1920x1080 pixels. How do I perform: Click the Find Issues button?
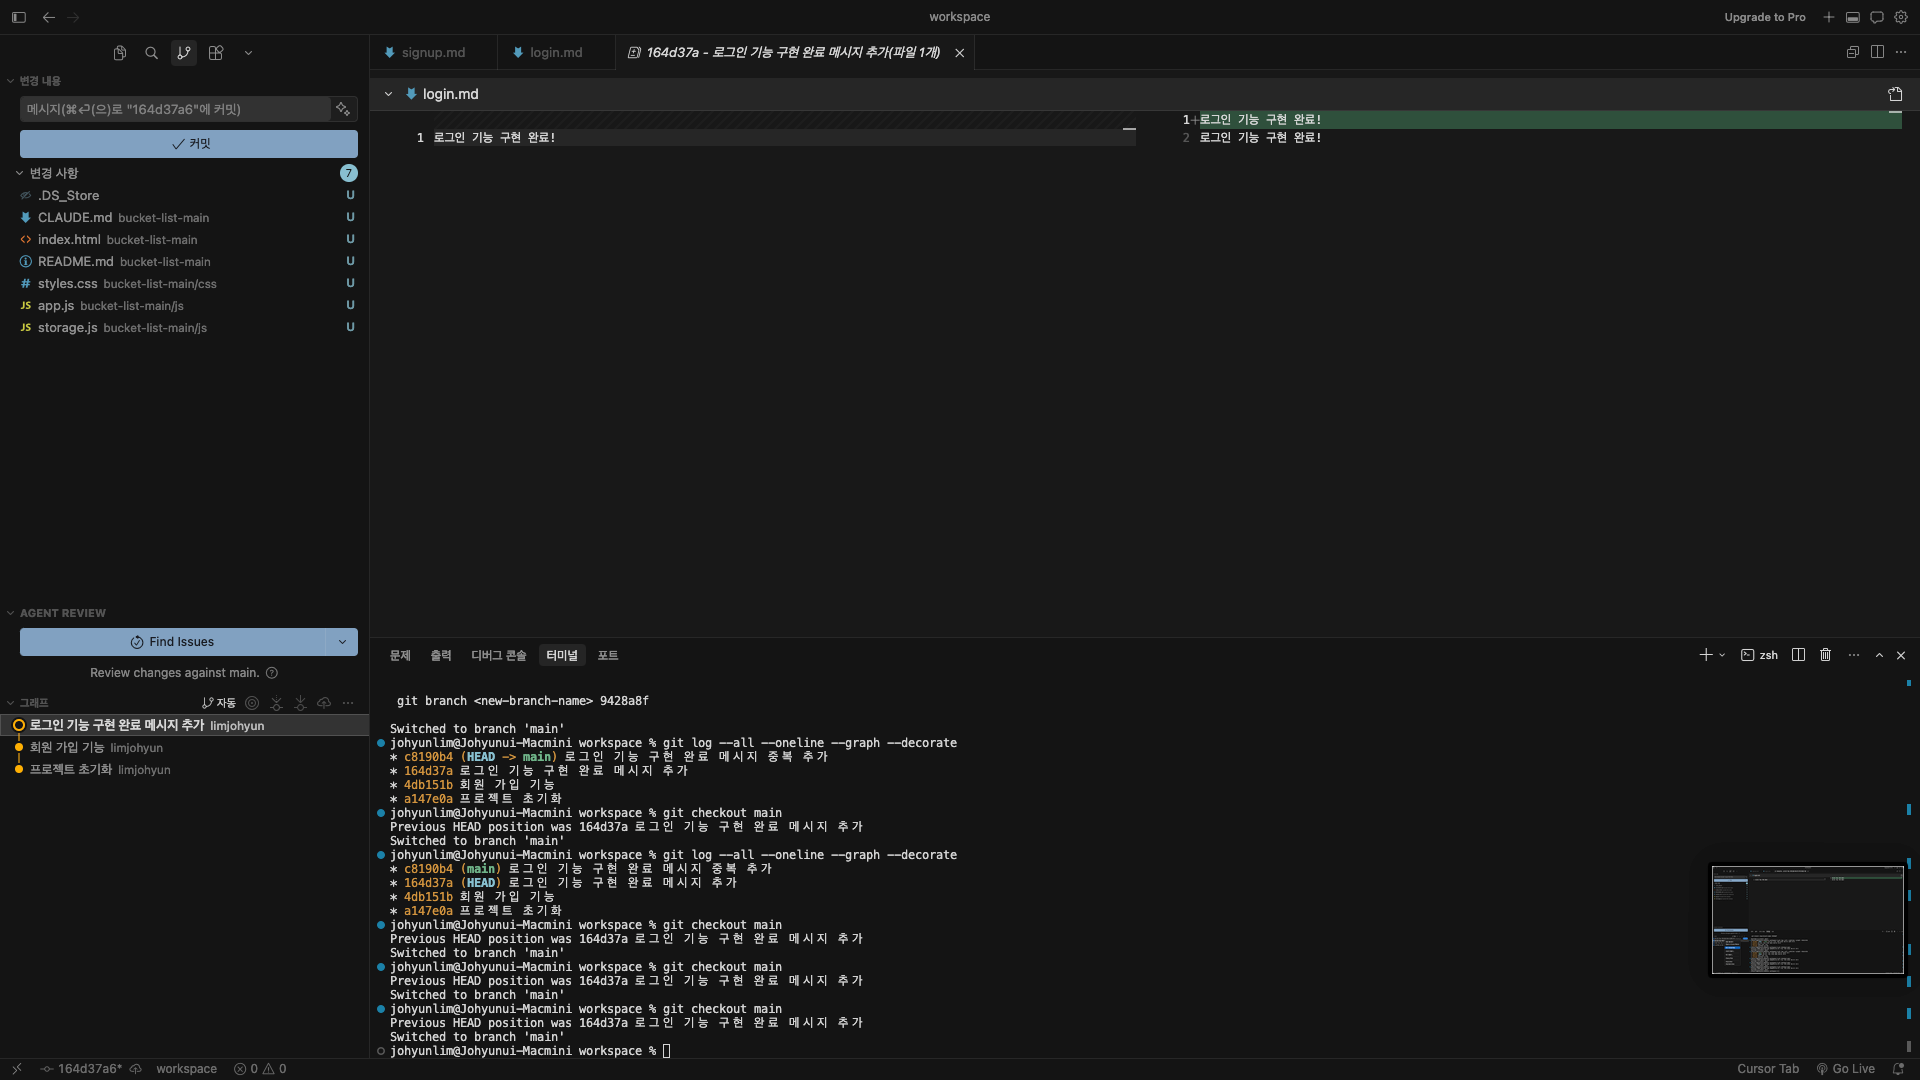point(172,642)
